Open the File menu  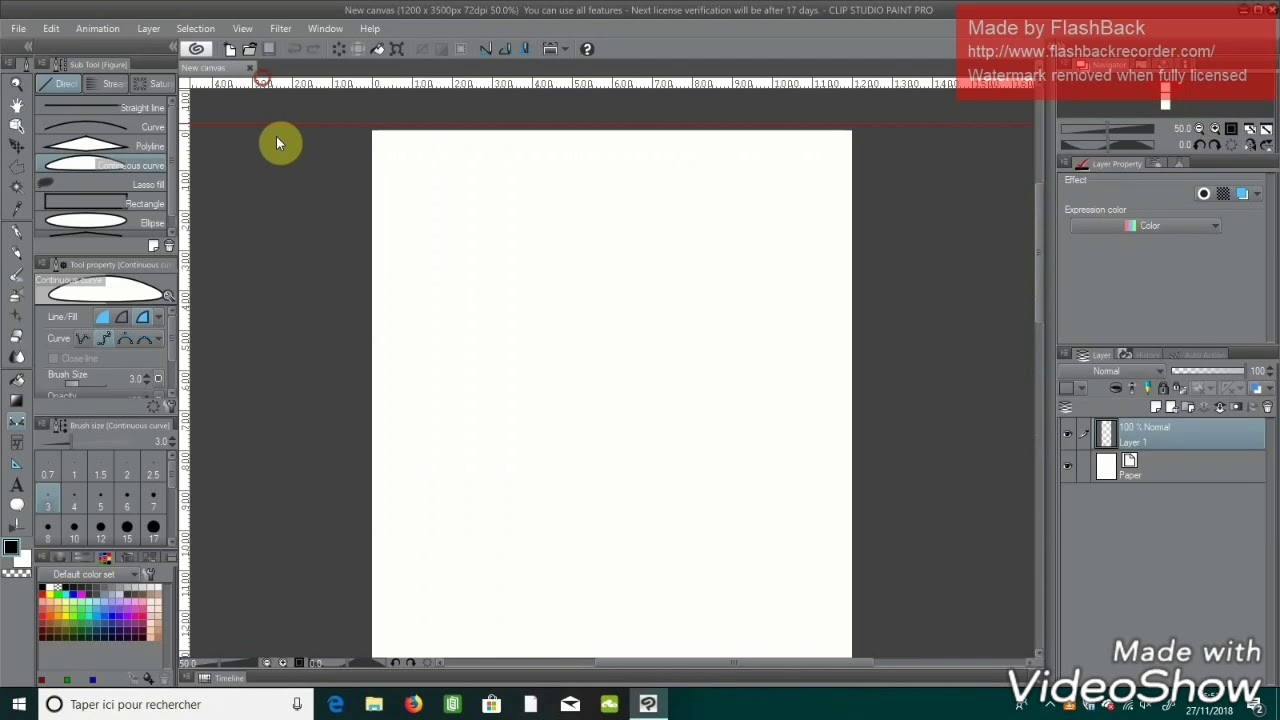click(x=18, y=29)
